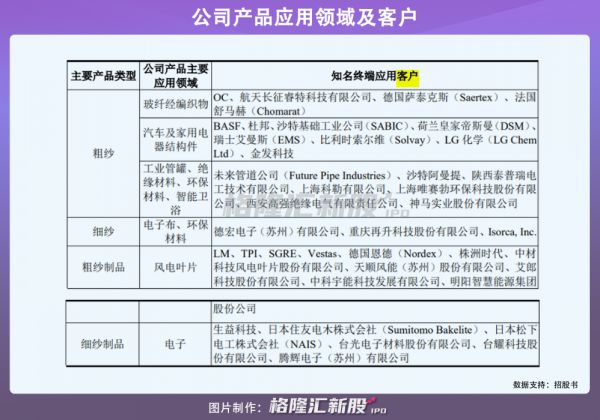Select the 细纱 product type cell

click(x=101, y=232)
